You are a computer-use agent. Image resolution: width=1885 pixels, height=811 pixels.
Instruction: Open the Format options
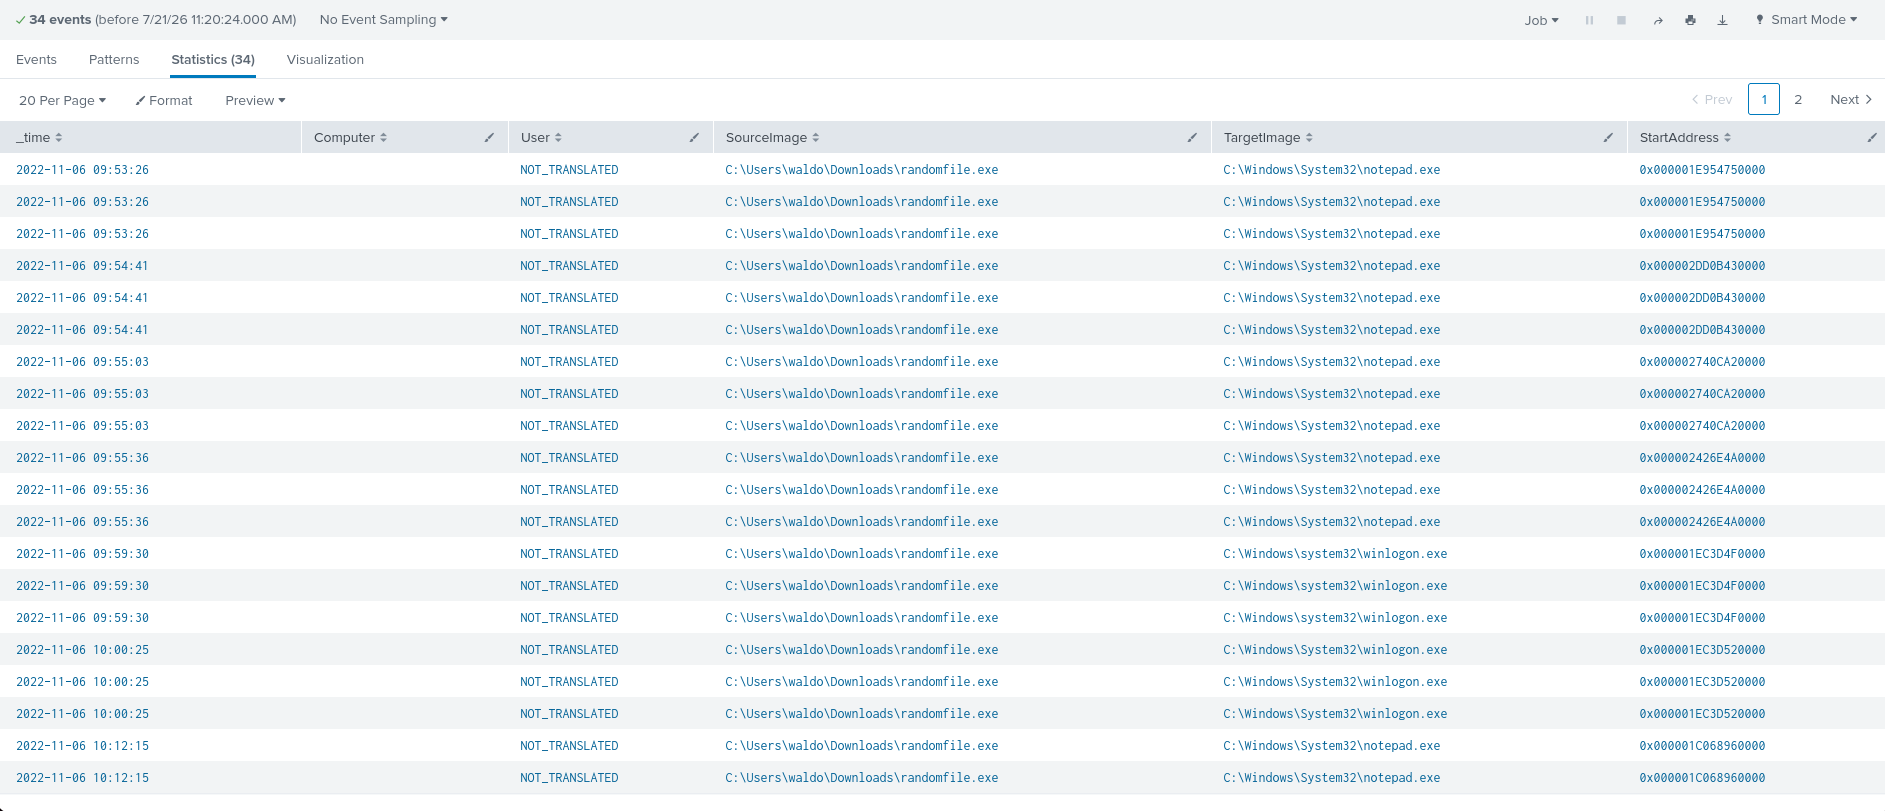[x=164, y=100]
